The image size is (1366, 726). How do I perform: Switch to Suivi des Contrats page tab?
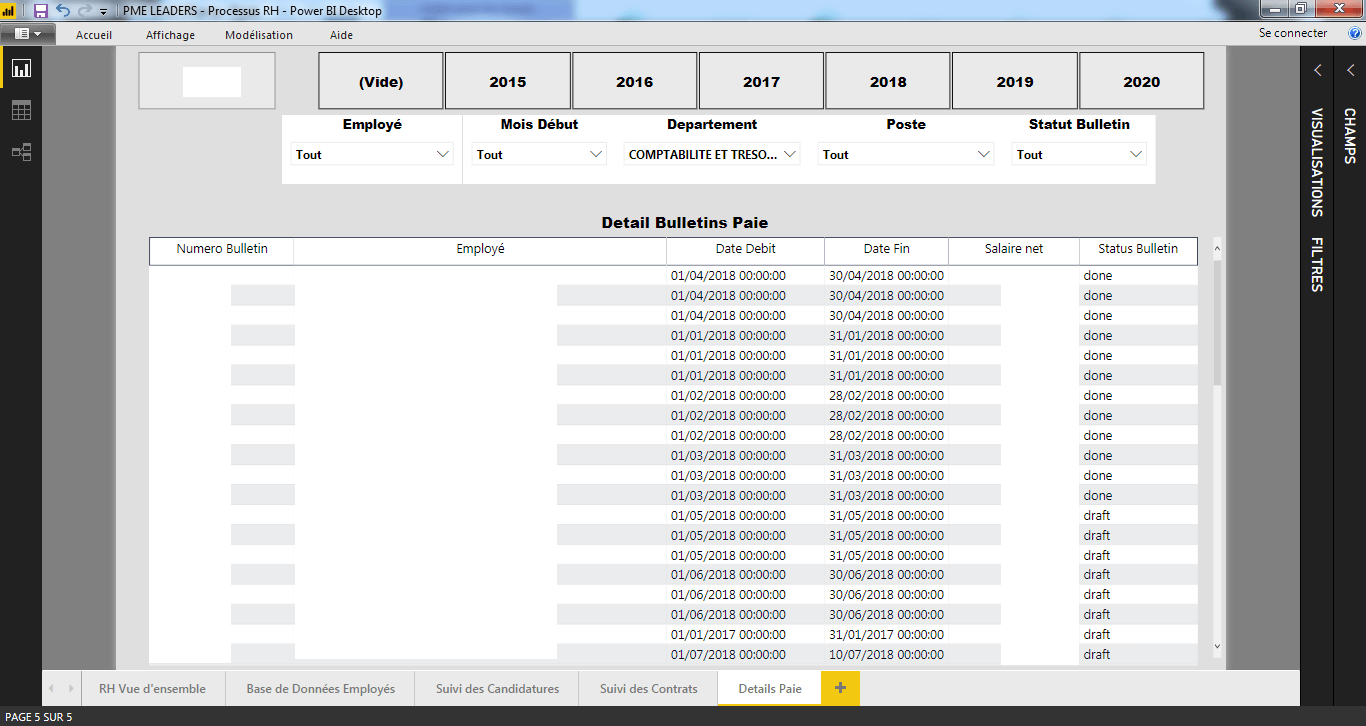pyautogui.click(x=648, y=688)
